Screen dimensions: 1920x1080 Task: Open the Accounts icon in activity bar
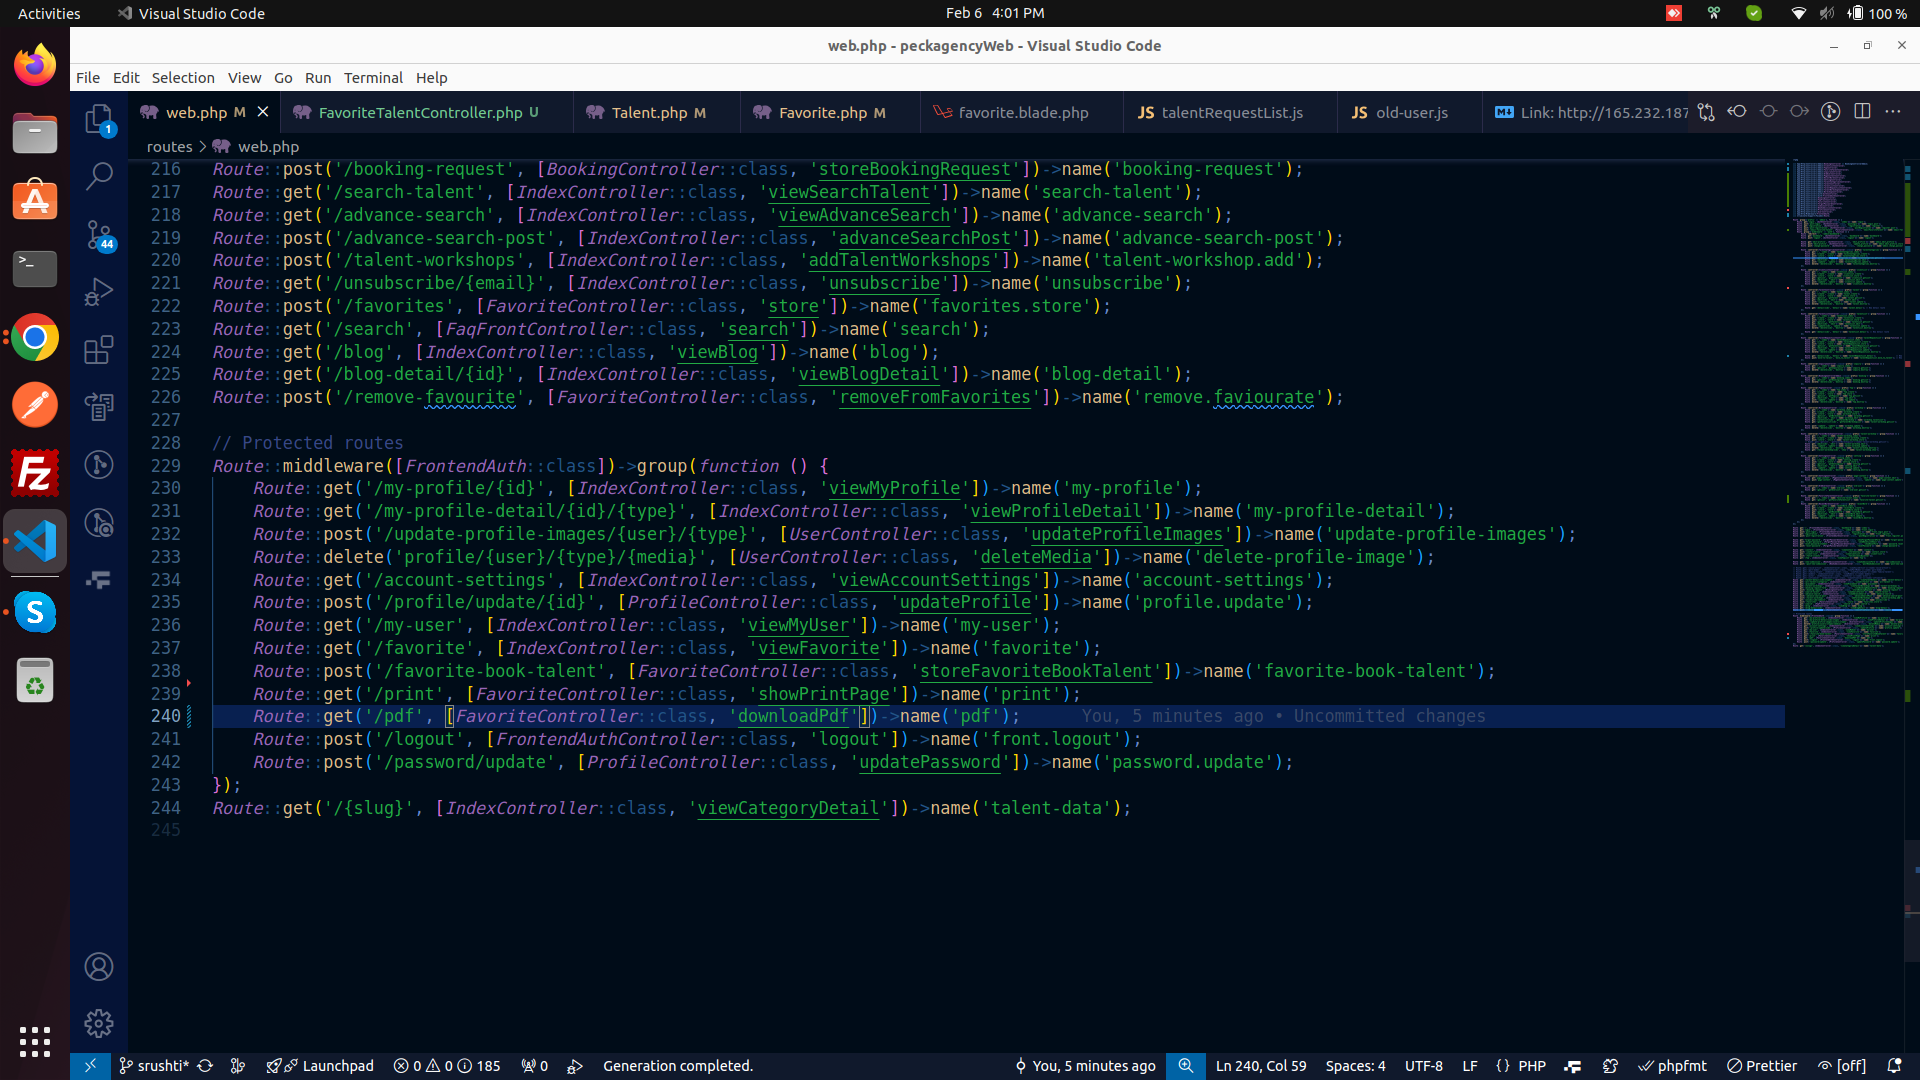(x=98, y=966)
